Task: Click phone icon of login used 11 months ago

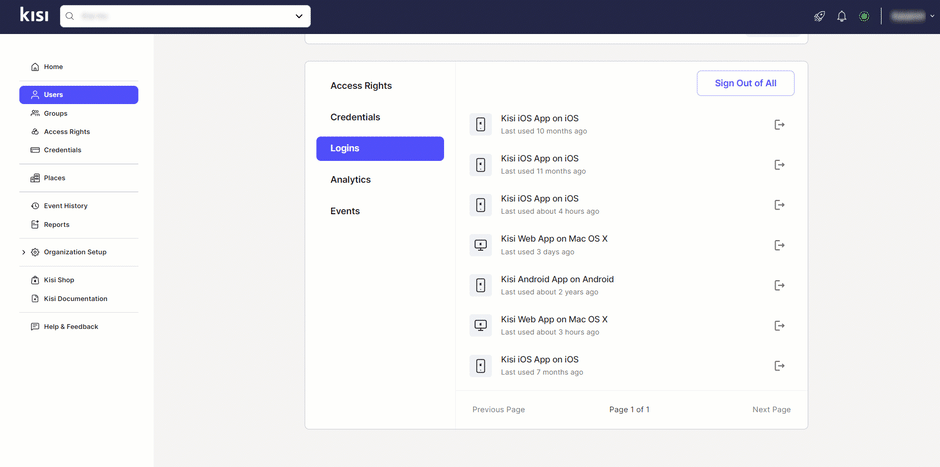Action: 480,165
